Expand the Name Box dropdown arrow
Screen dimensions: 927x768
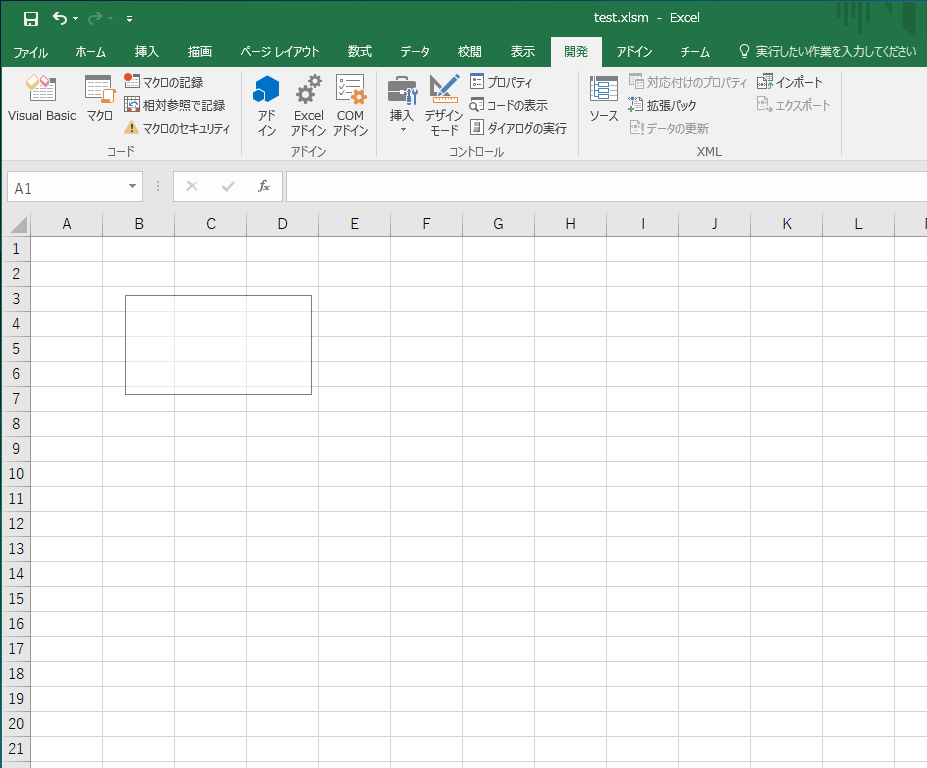tap(132, 187)
